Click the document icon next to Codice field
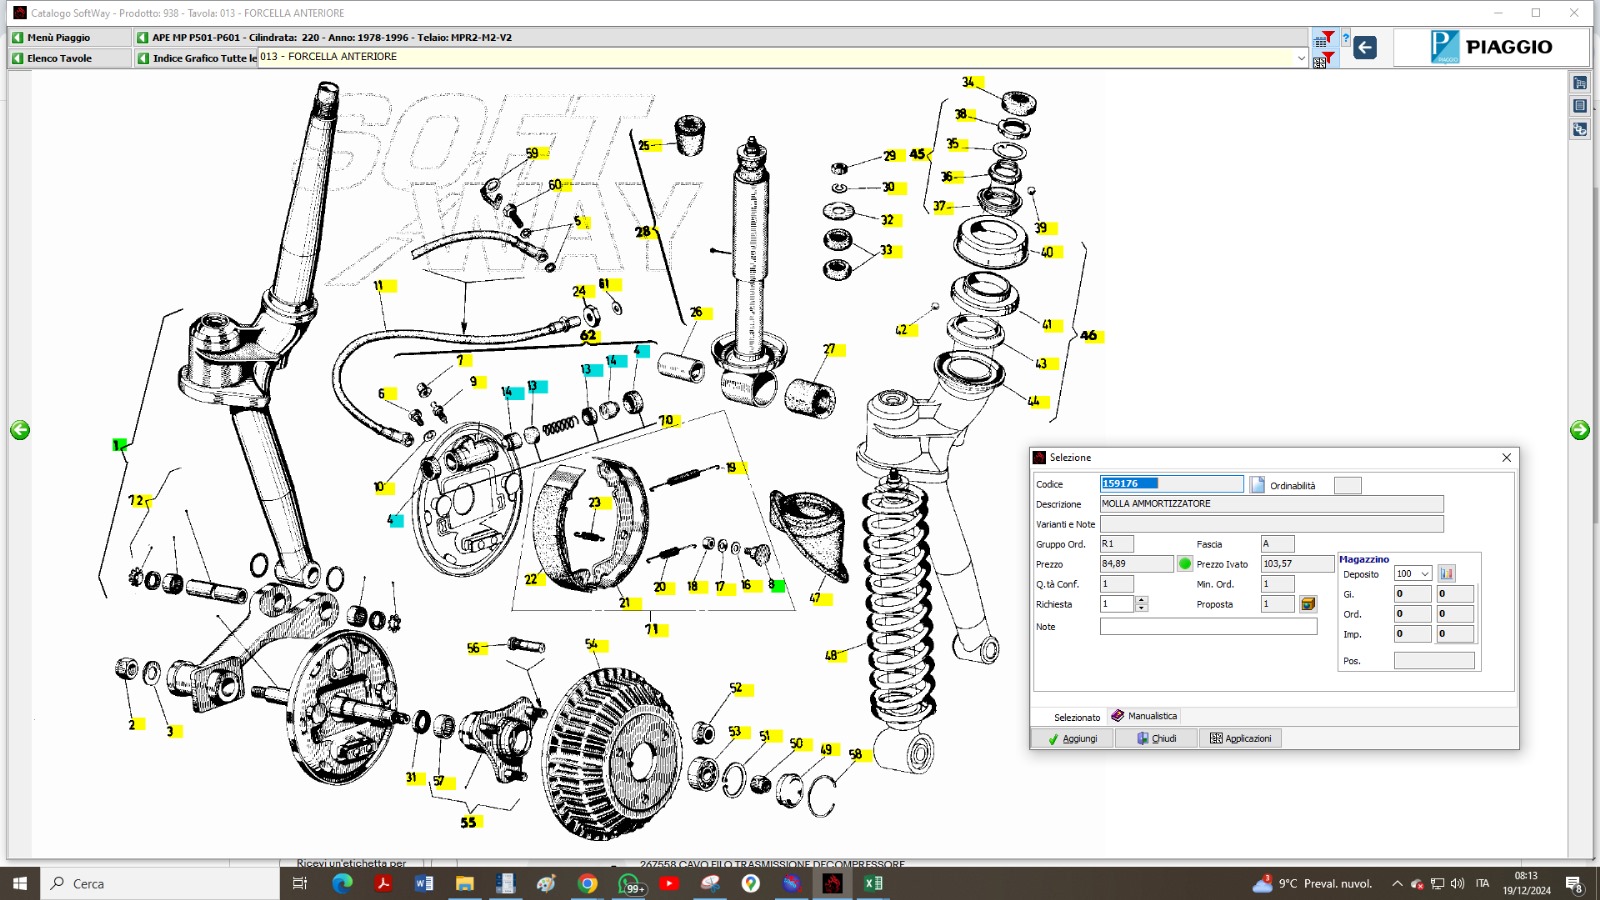This screenshot has height=900, width=1600. (1257, 485)
